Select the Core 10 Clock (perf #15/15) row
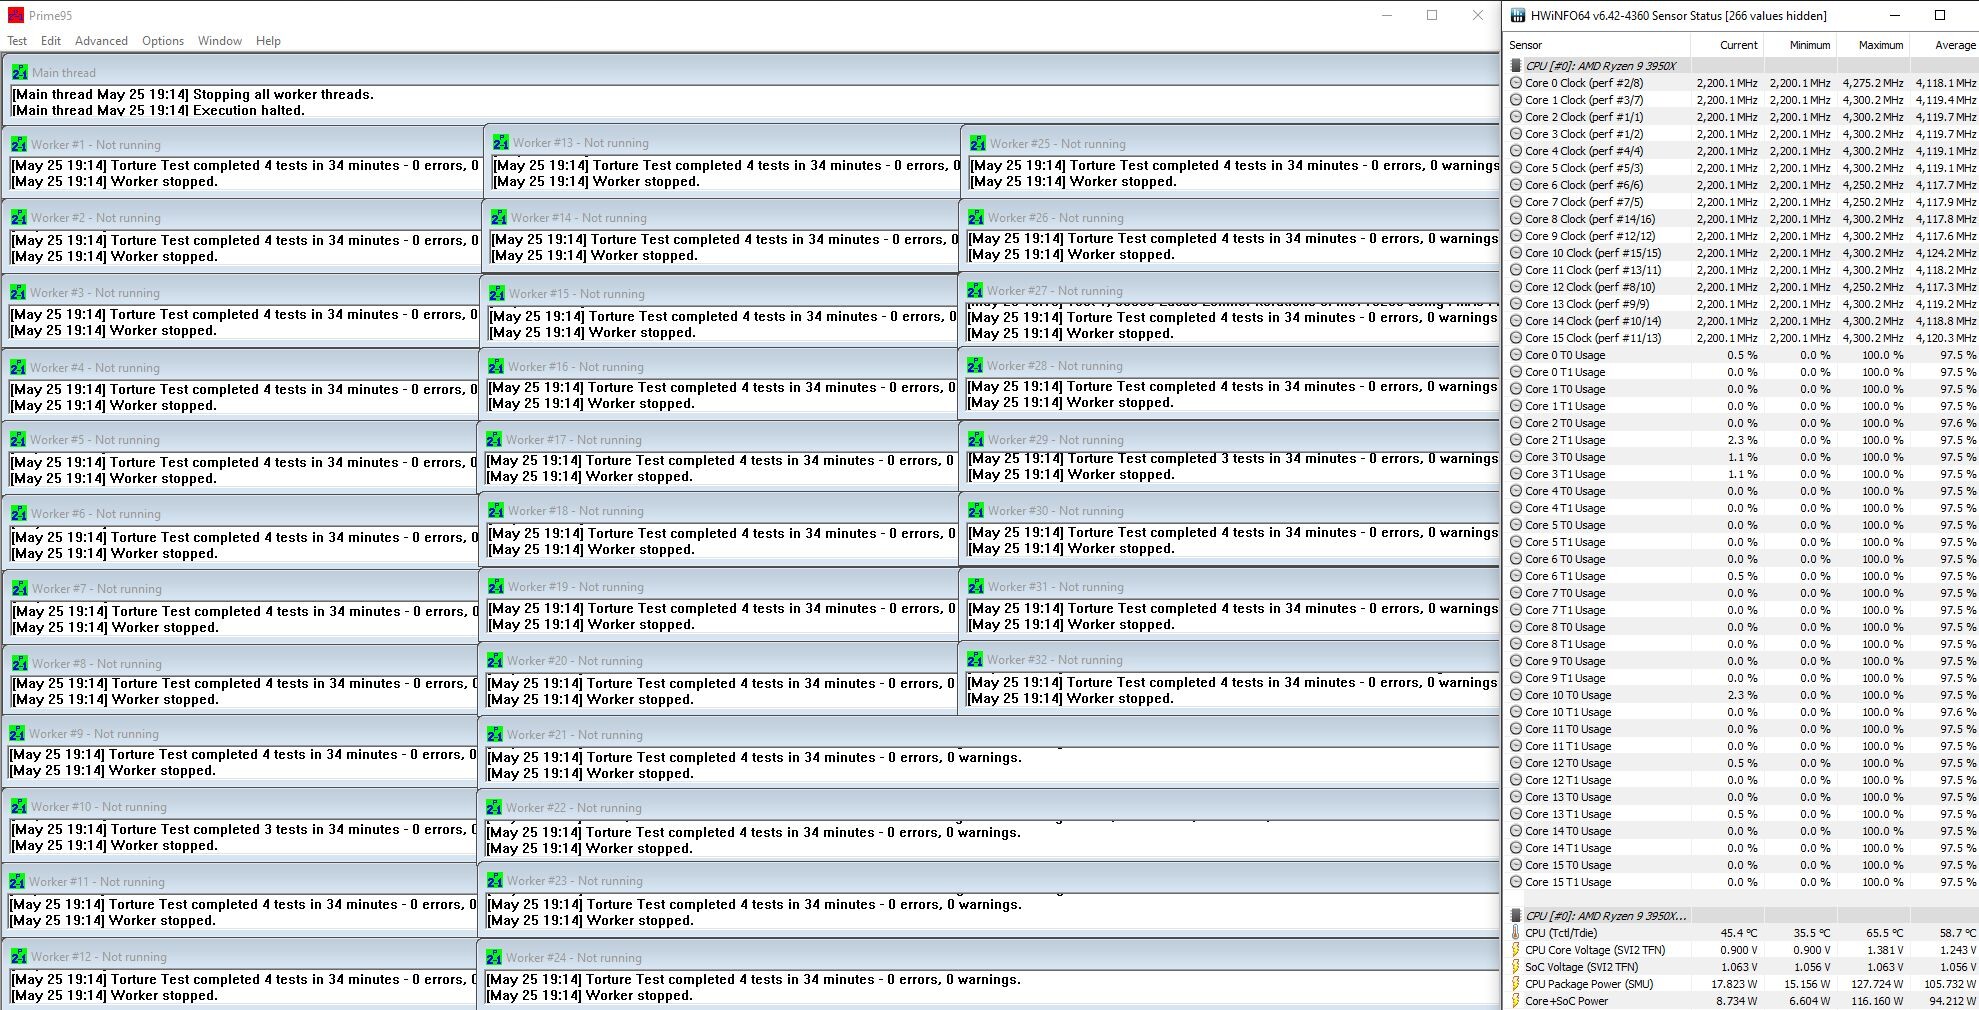Screen dimensions: 1979x1010 (x=1742, y=253)
